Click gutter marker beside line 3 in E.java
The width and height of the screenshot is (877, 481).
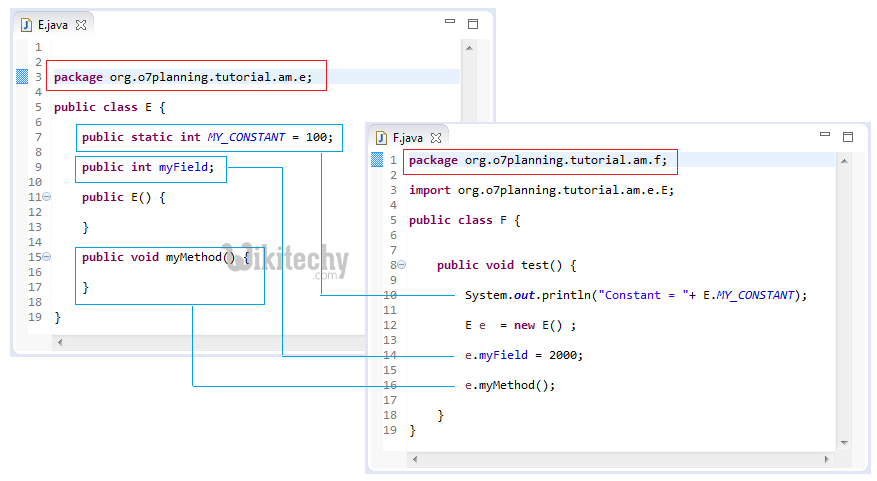pos(22,76)
